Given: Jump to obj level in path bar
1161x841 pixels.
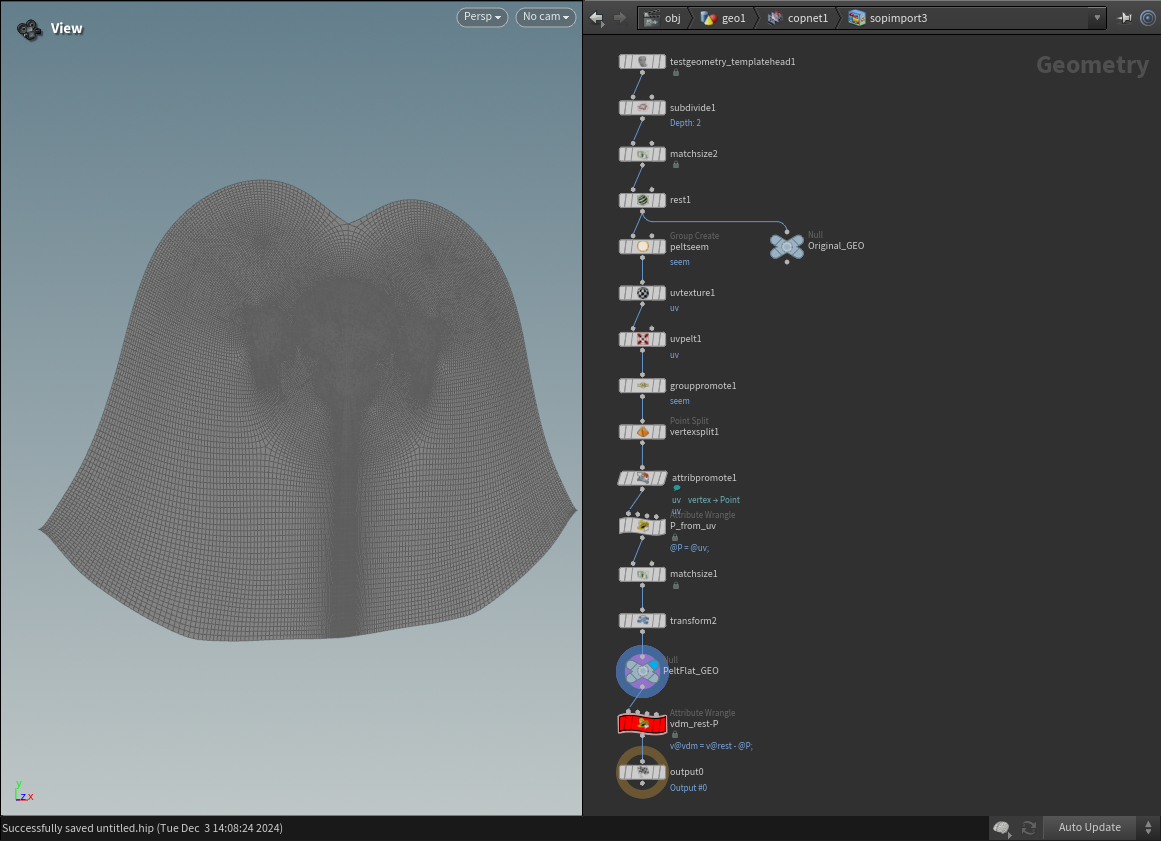Looking at the screenshot, I should tap(663, 18).
